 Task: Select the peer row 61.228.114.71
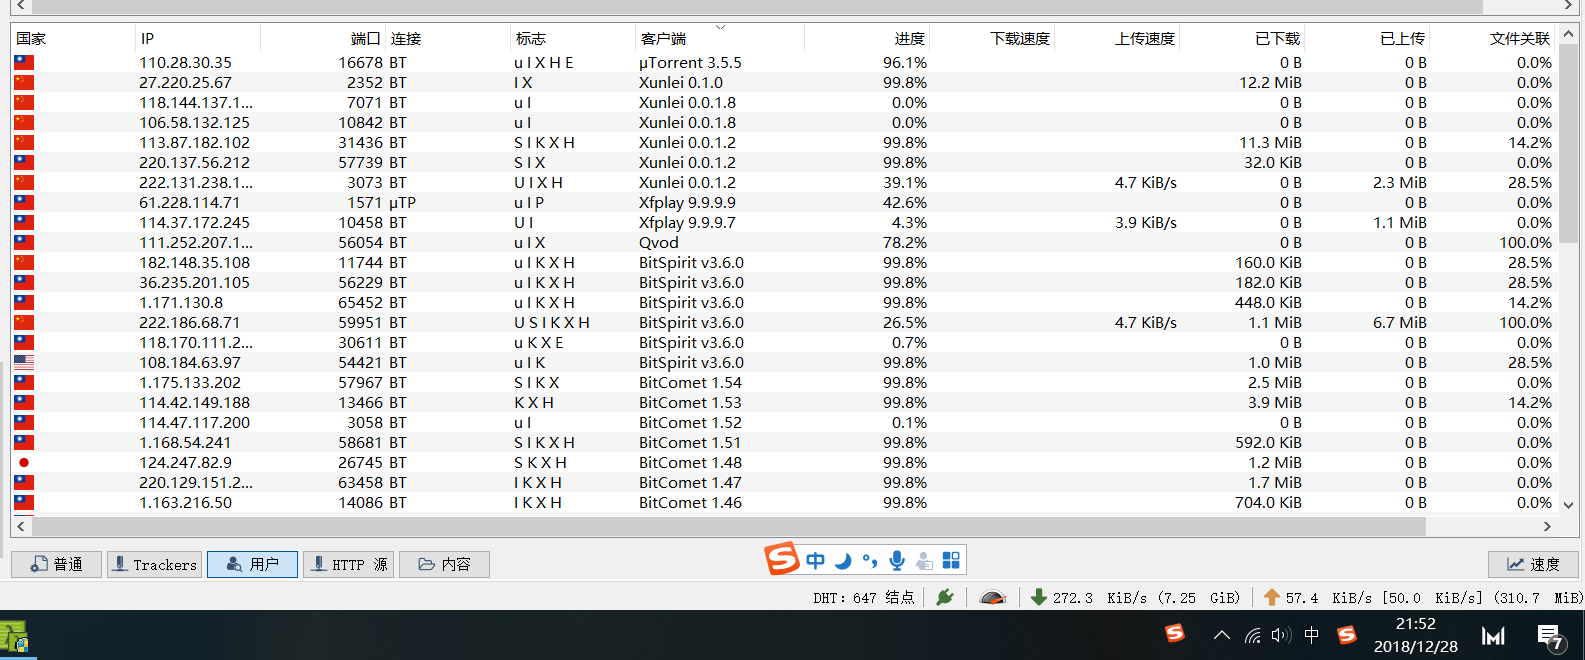pos(784,202)
